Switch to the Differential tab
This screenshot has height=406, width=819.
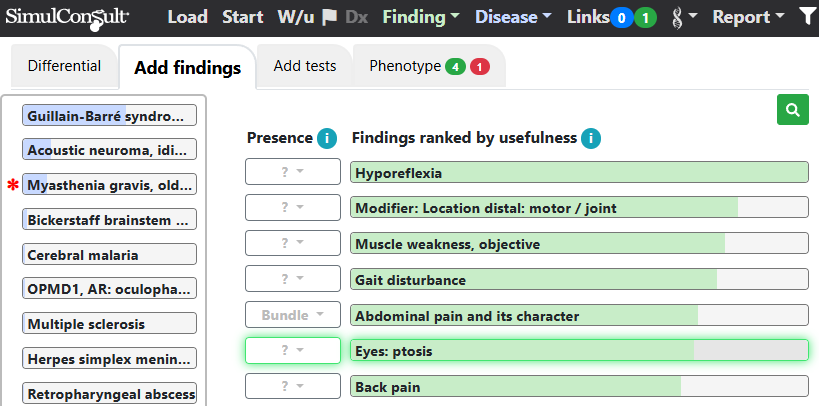point(64,66)
